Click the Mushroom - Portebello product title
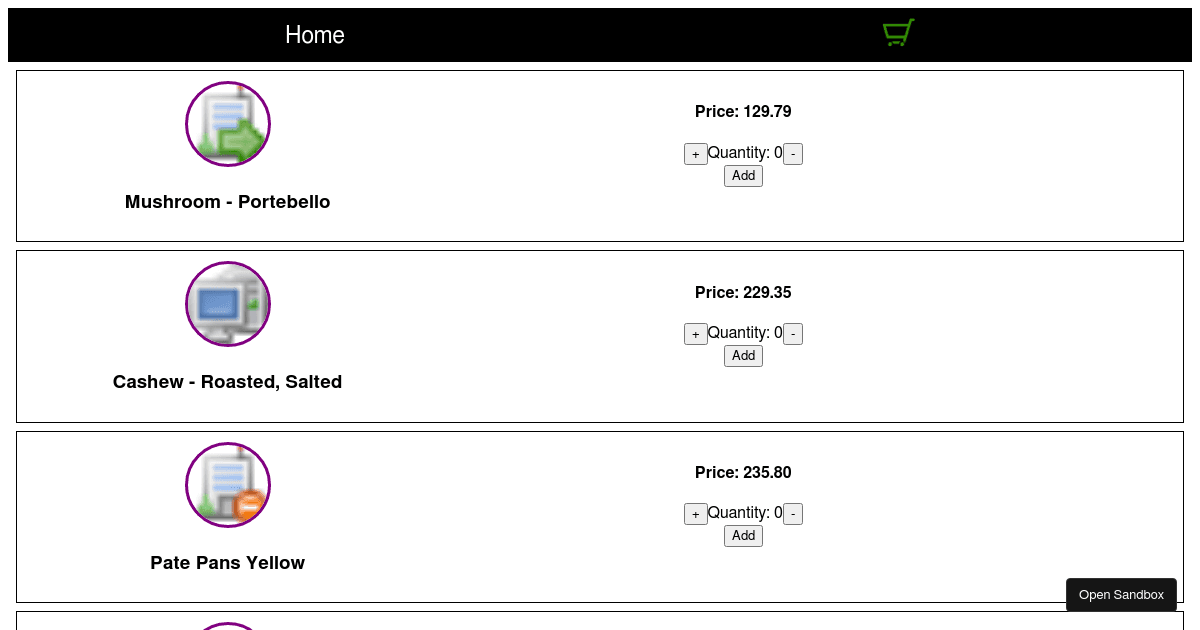 [x=228, y=202]
